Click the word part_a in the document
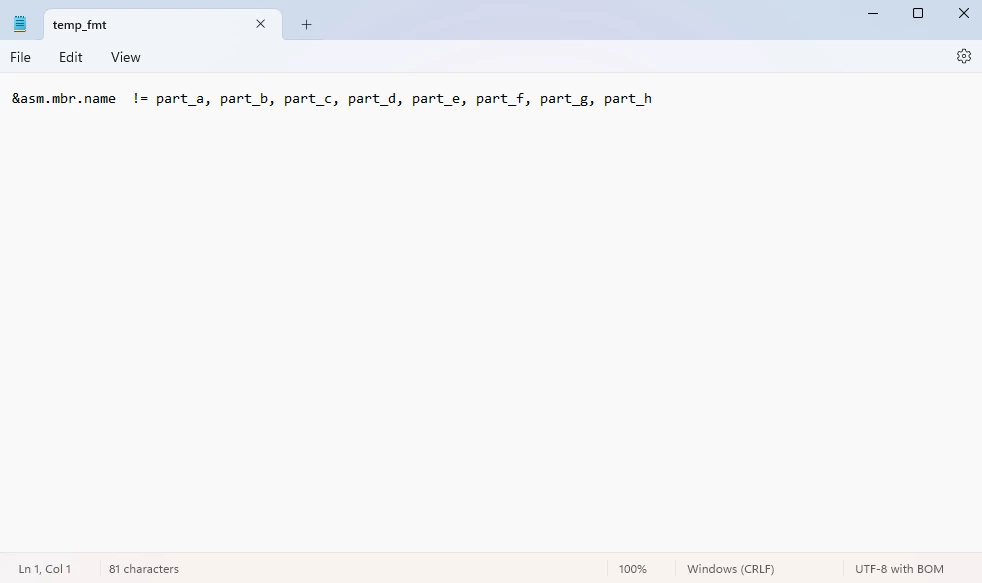 pos(180,98)
